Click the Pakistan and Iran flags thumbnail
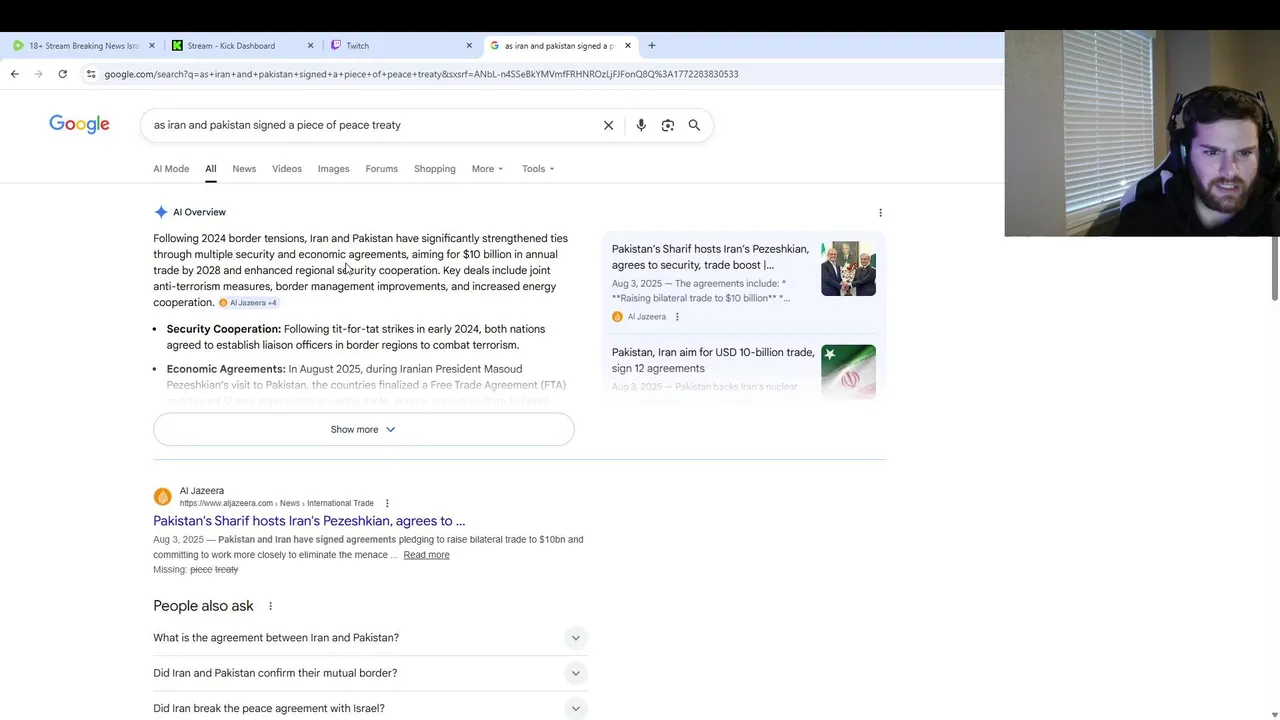Screen dimensions: 1280x720 pos(848,372)
